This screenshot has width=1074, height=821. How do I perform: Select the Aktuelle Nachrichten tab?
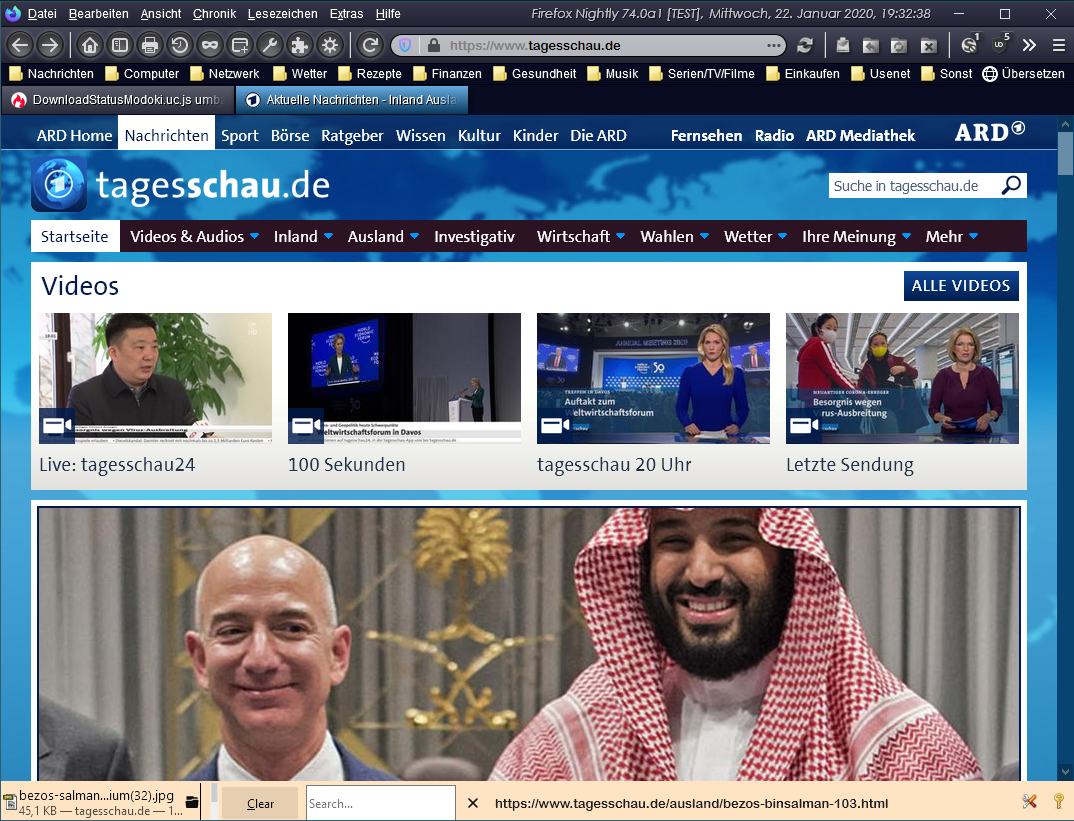pyautogui.click(x=352, y=100)
